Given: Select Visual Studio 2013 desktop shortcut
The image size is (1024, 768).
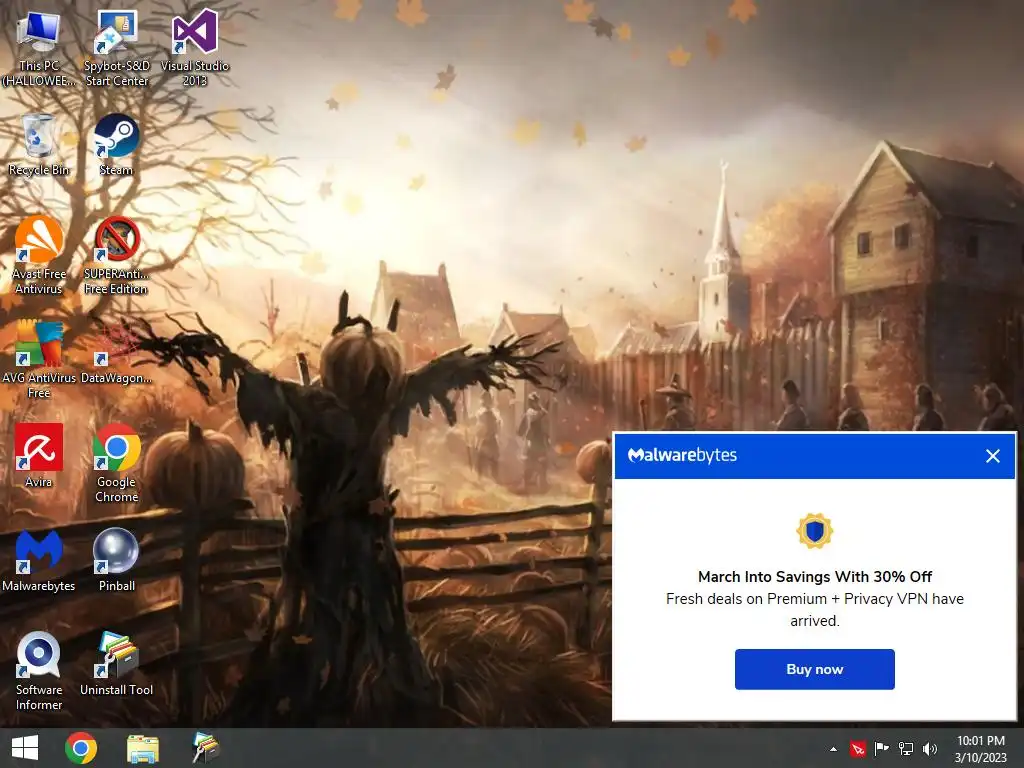Looking at the screenshot, I should click(195, 49).
